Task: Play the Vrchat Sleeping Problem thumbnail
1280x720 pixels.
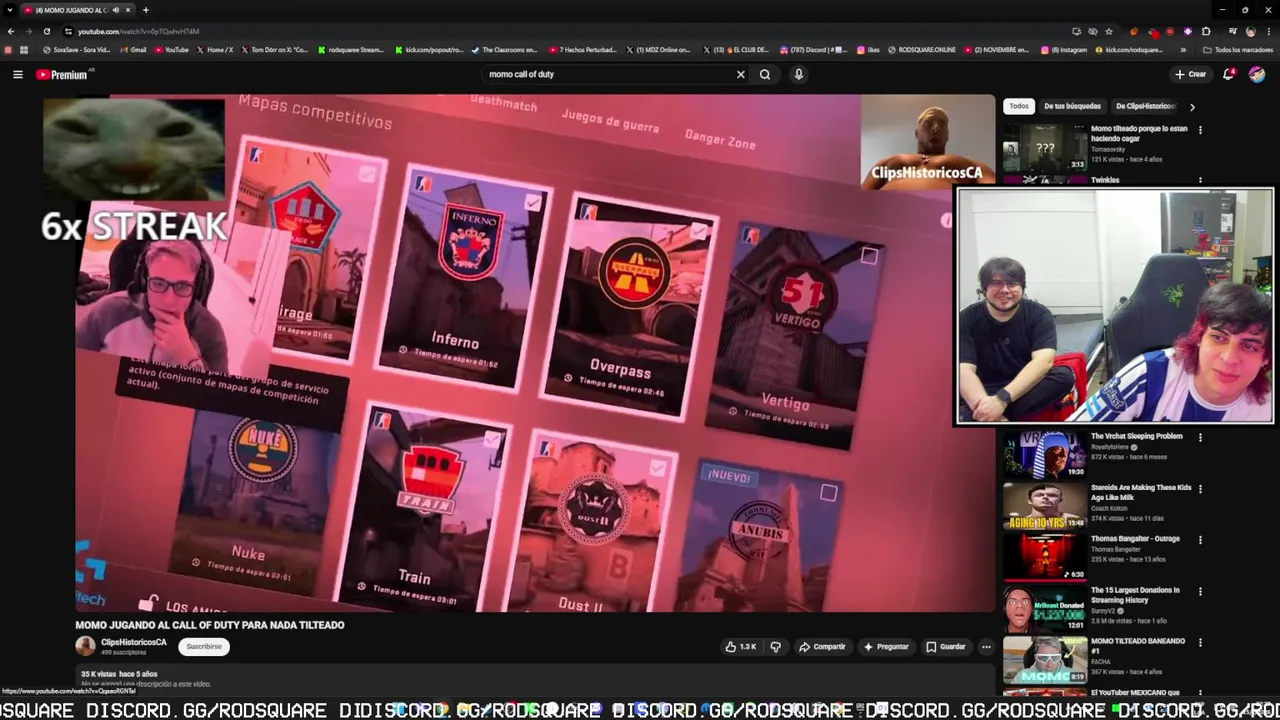Action: pyautogui.click(x=1045, y=454)
